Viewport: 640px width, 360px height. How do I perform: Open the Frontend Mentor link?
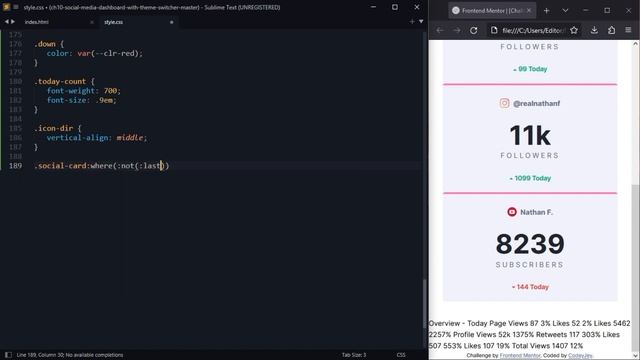click(520, 356)
